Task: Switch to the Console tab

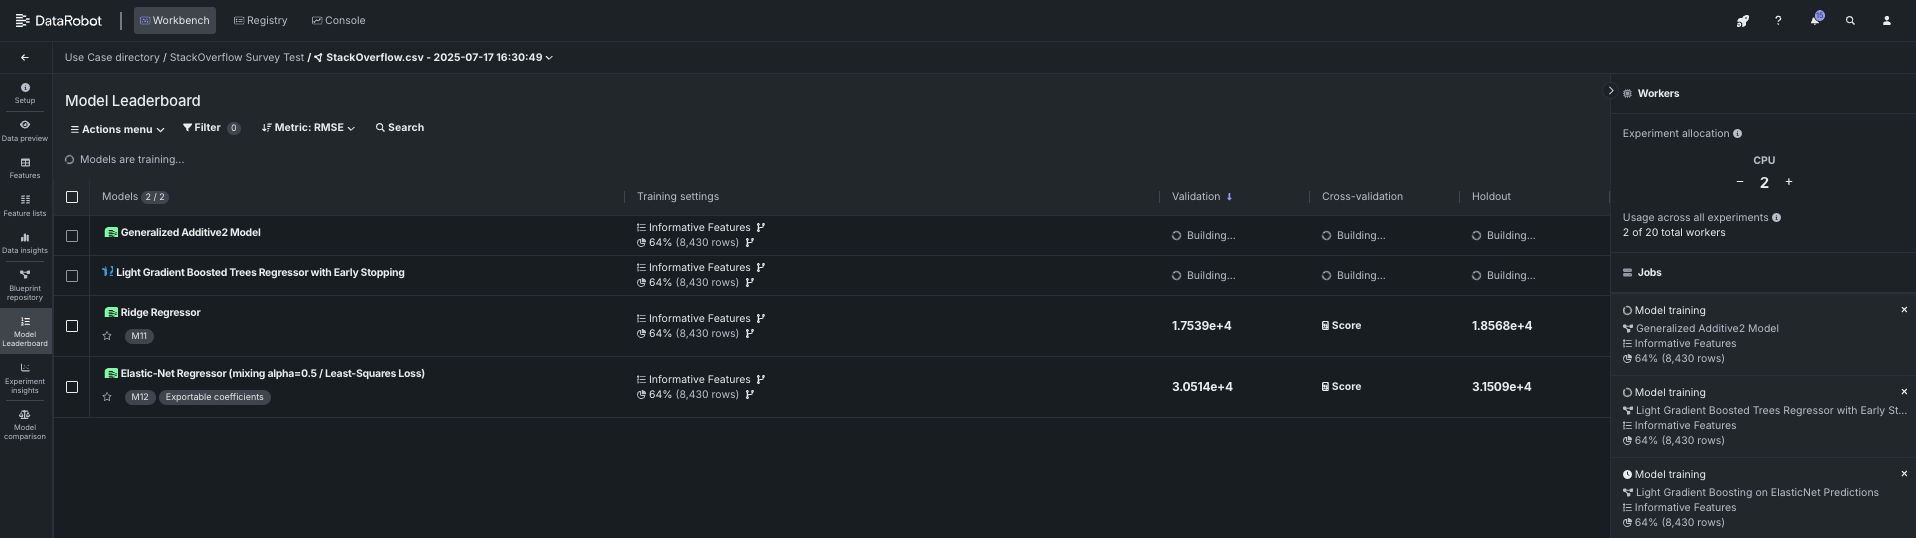Action: click(x=338, y=20)
